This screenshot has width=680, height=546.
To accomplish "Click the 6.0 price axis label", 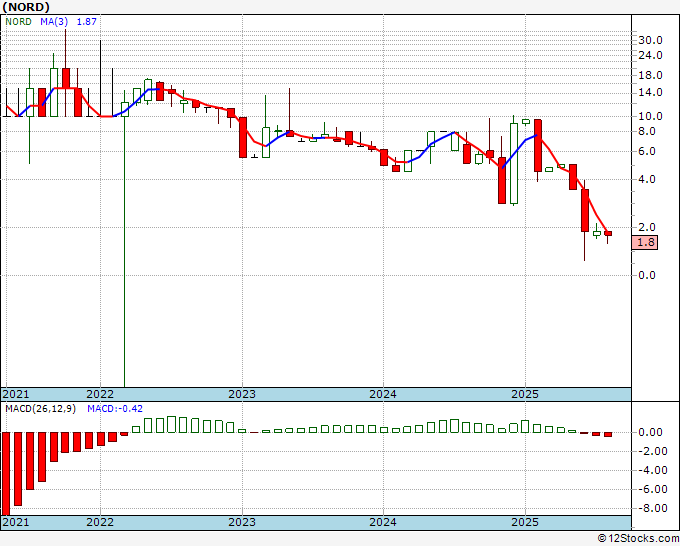I will [x=647, y=151].
